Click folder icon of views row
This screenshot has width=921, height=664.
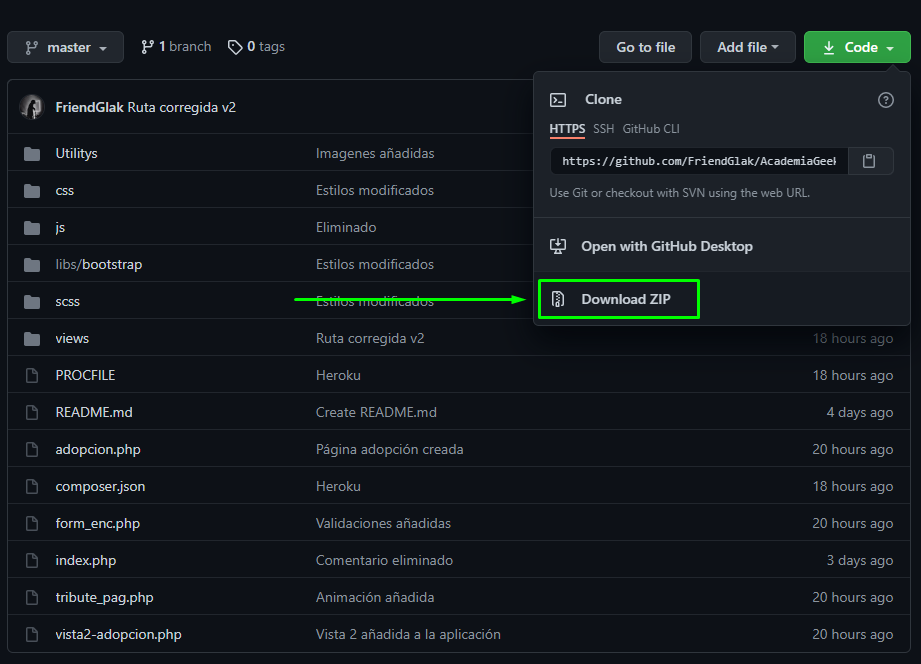tap(32, 339)
